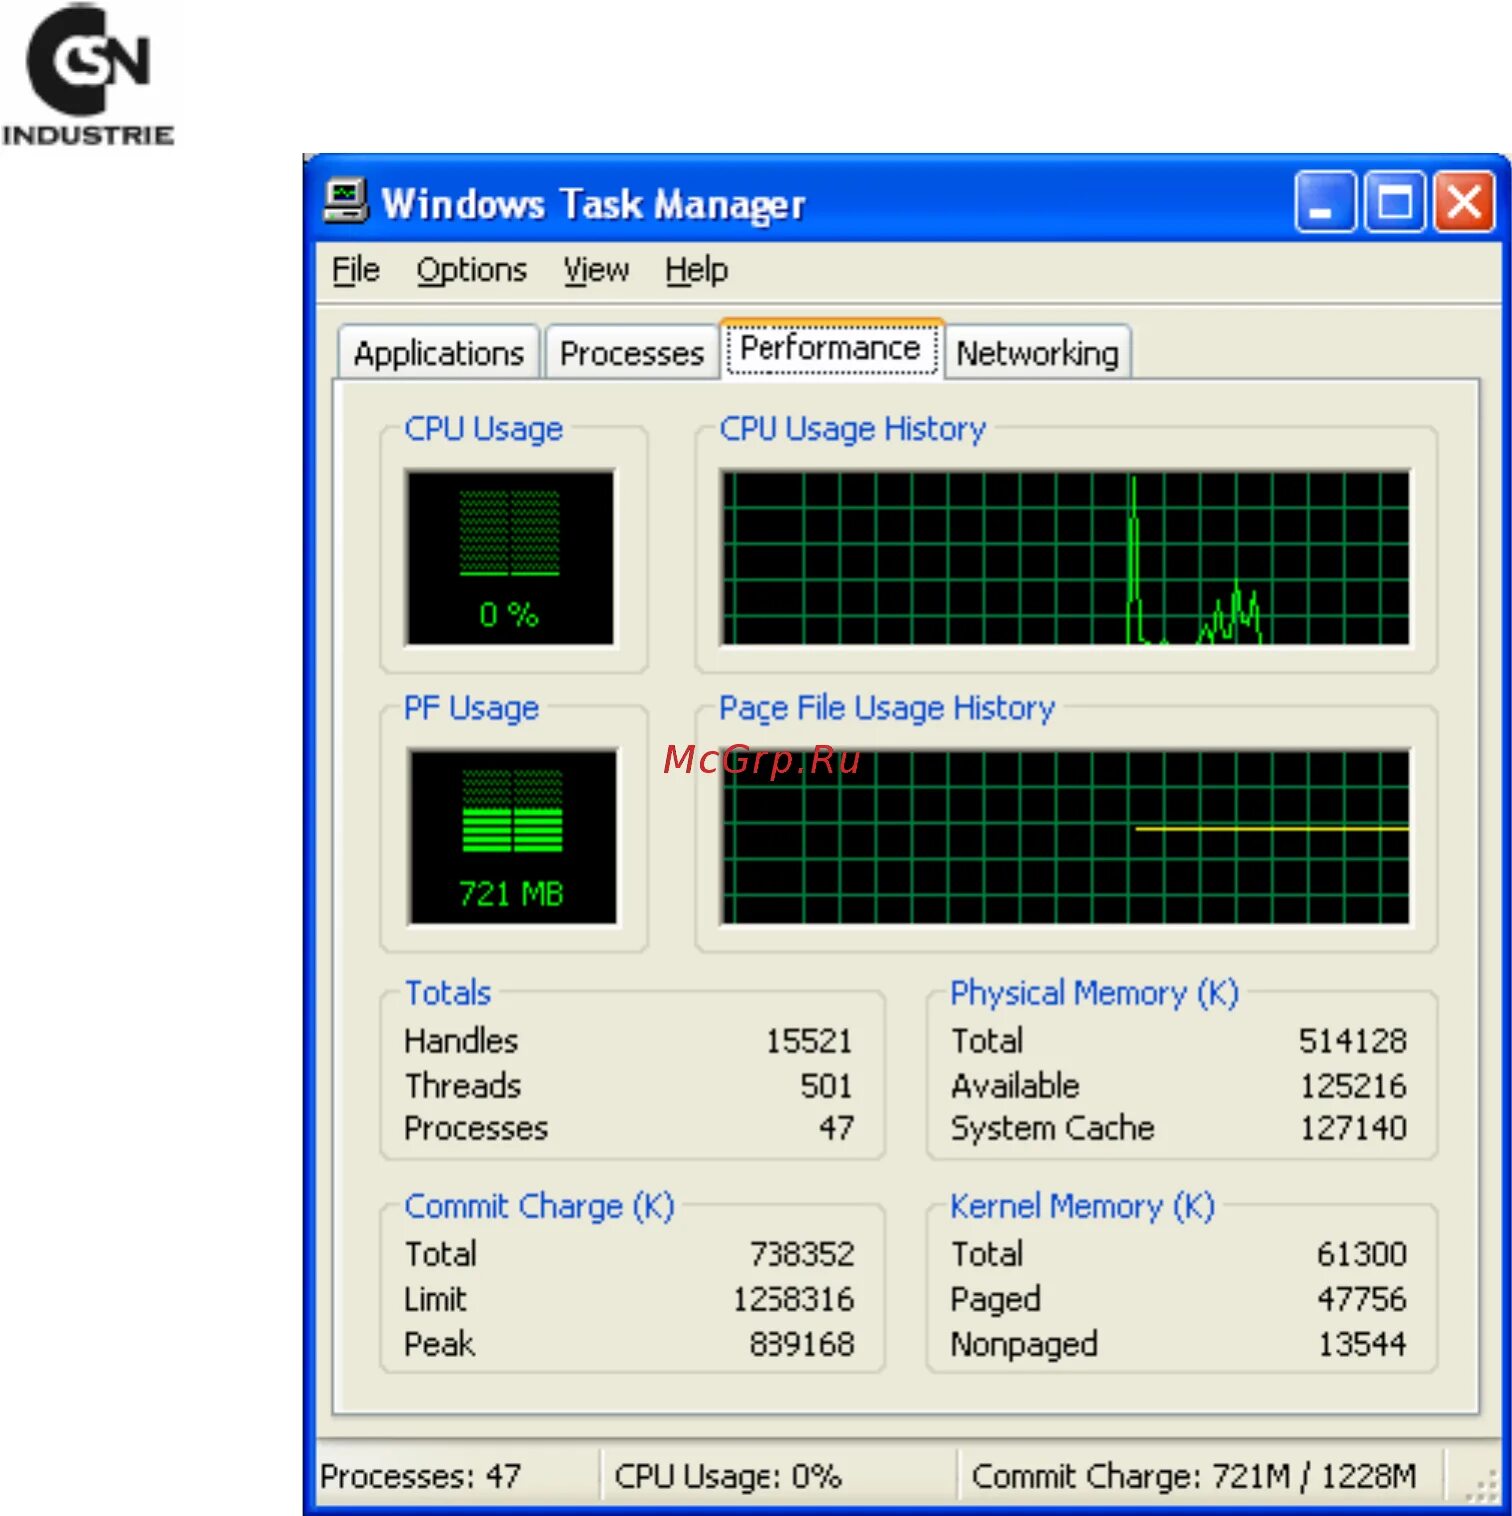Click the 'Processes: 47' status bar entry
The width and height of the screenshot is (1512, 1516).
pyautogui.click(x=421, y=1476)
